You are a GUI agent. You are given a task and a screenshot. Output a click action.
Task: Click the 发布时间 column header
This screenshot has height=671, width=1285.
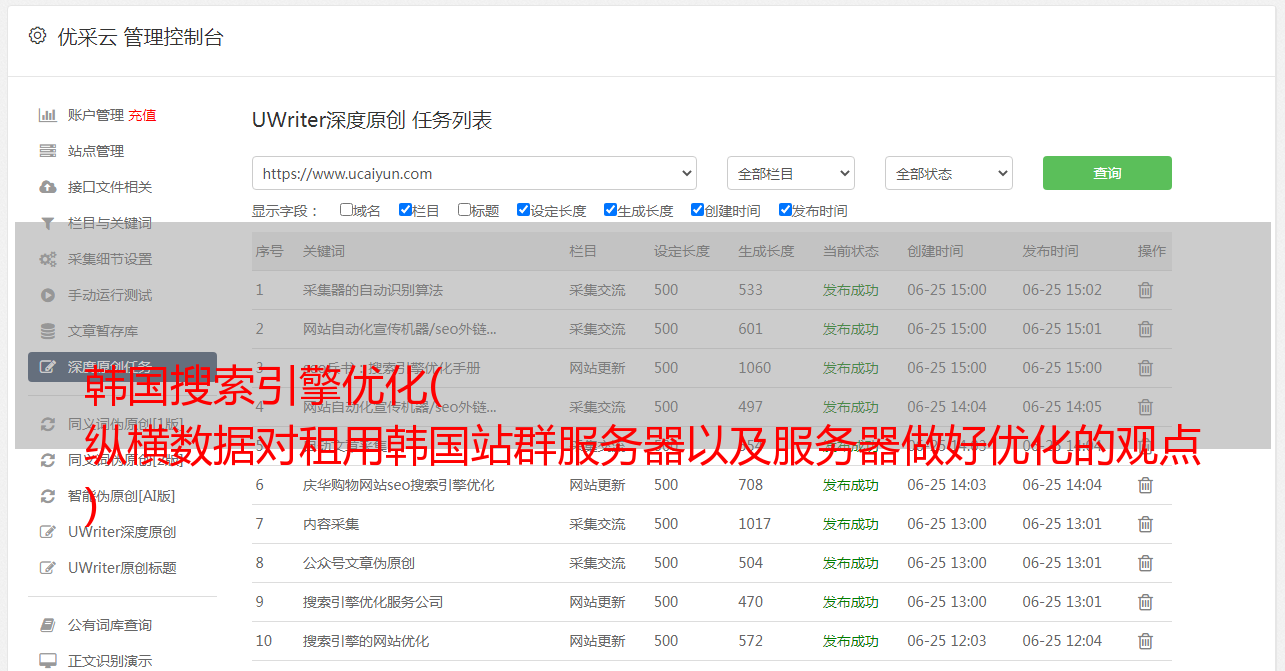pos(1050,251)
